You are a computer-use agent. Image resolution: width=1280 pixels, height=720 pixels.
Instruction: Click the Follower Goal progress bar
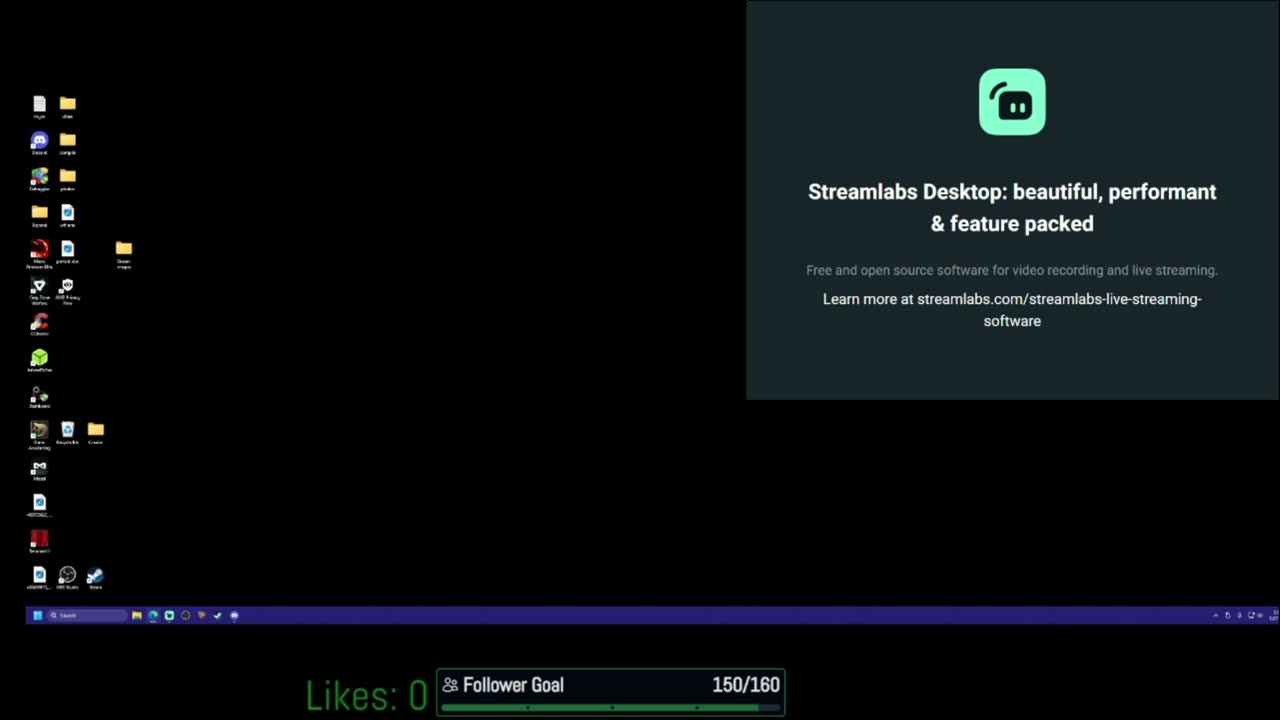coord(610,708)
